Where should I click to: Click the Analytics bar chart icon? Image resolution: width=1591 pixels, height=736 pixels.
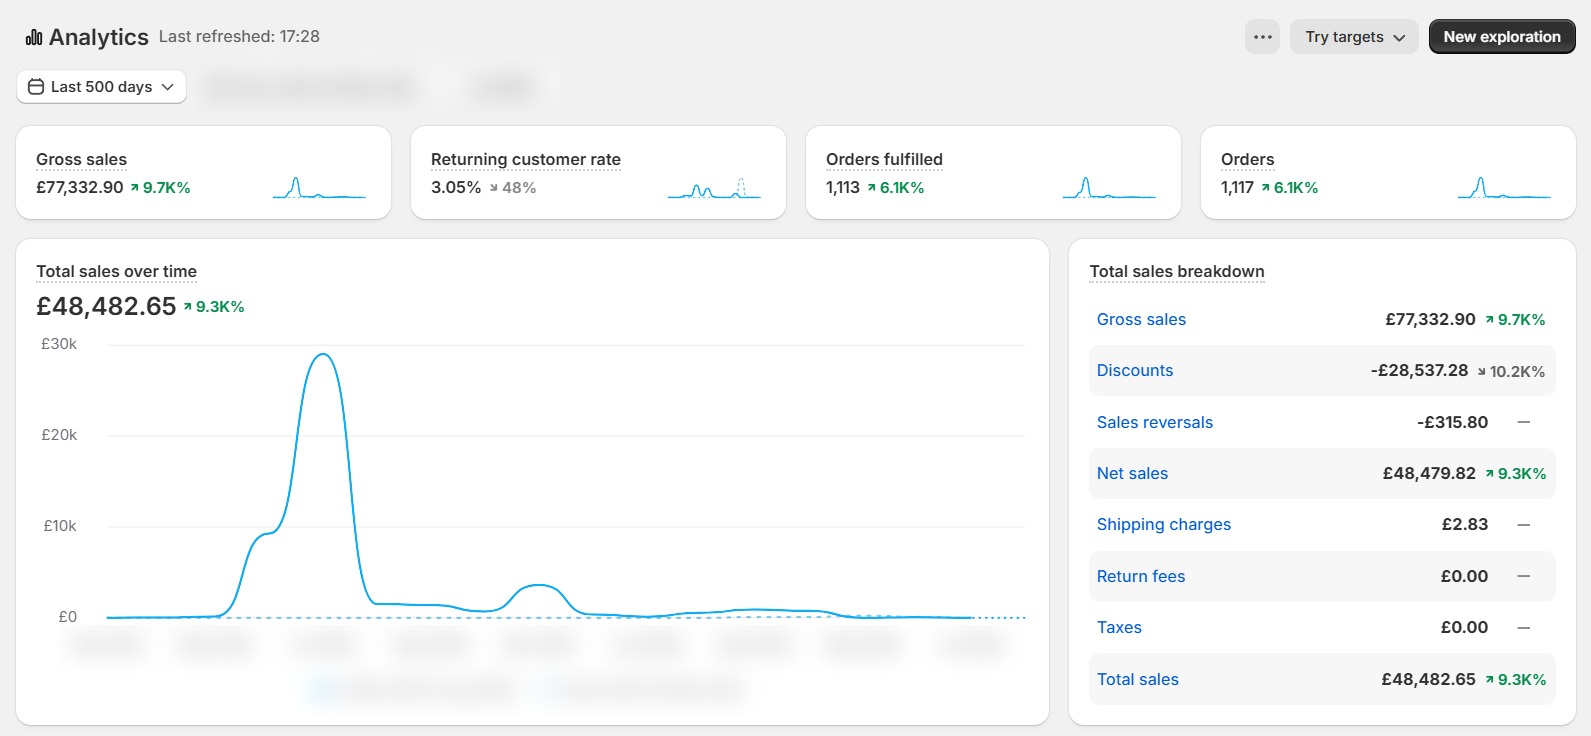pyautogui.click(x=34, y=37)
